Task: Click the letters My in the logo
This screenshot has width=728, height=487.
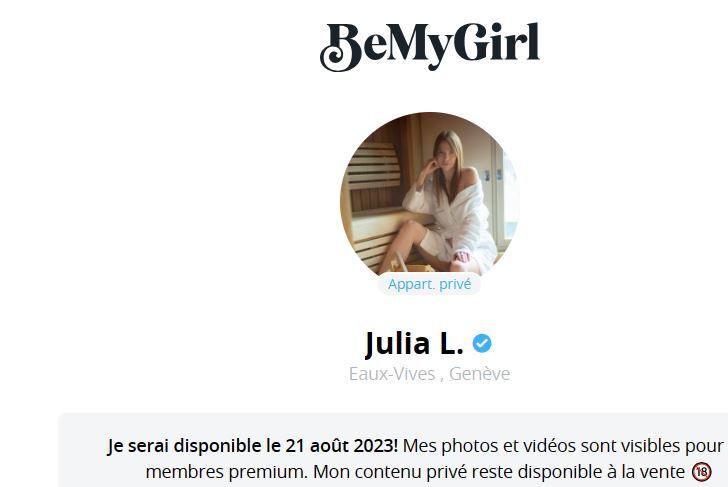Action: 418,46
